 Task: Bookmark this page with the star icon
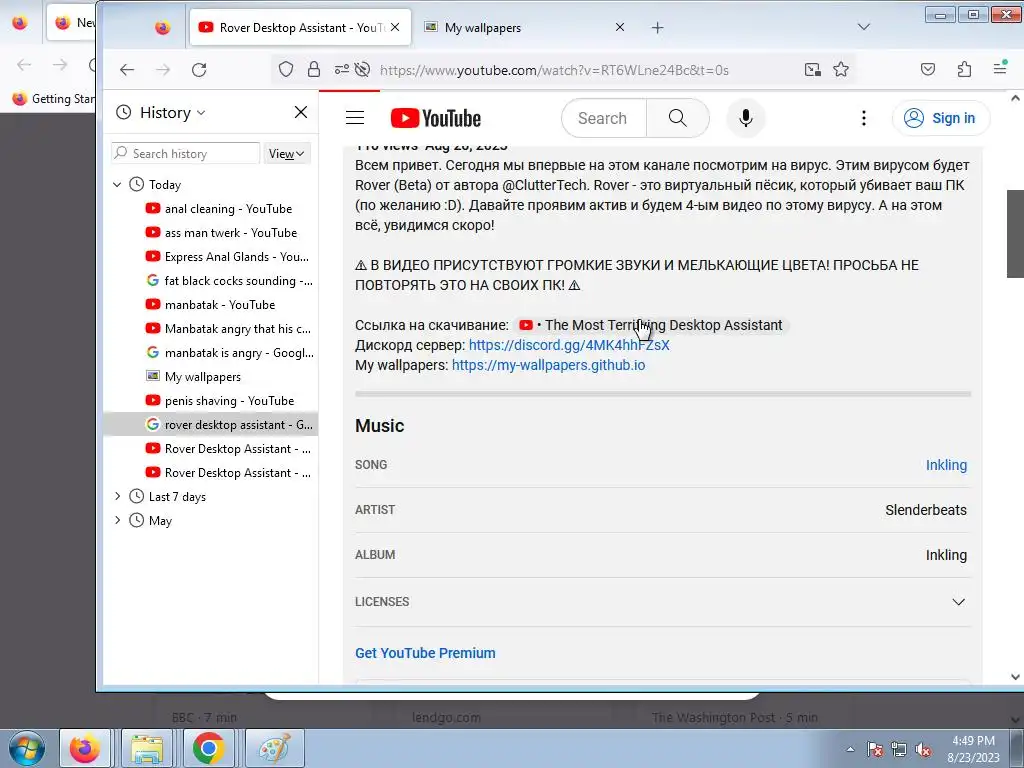[841, 70]
